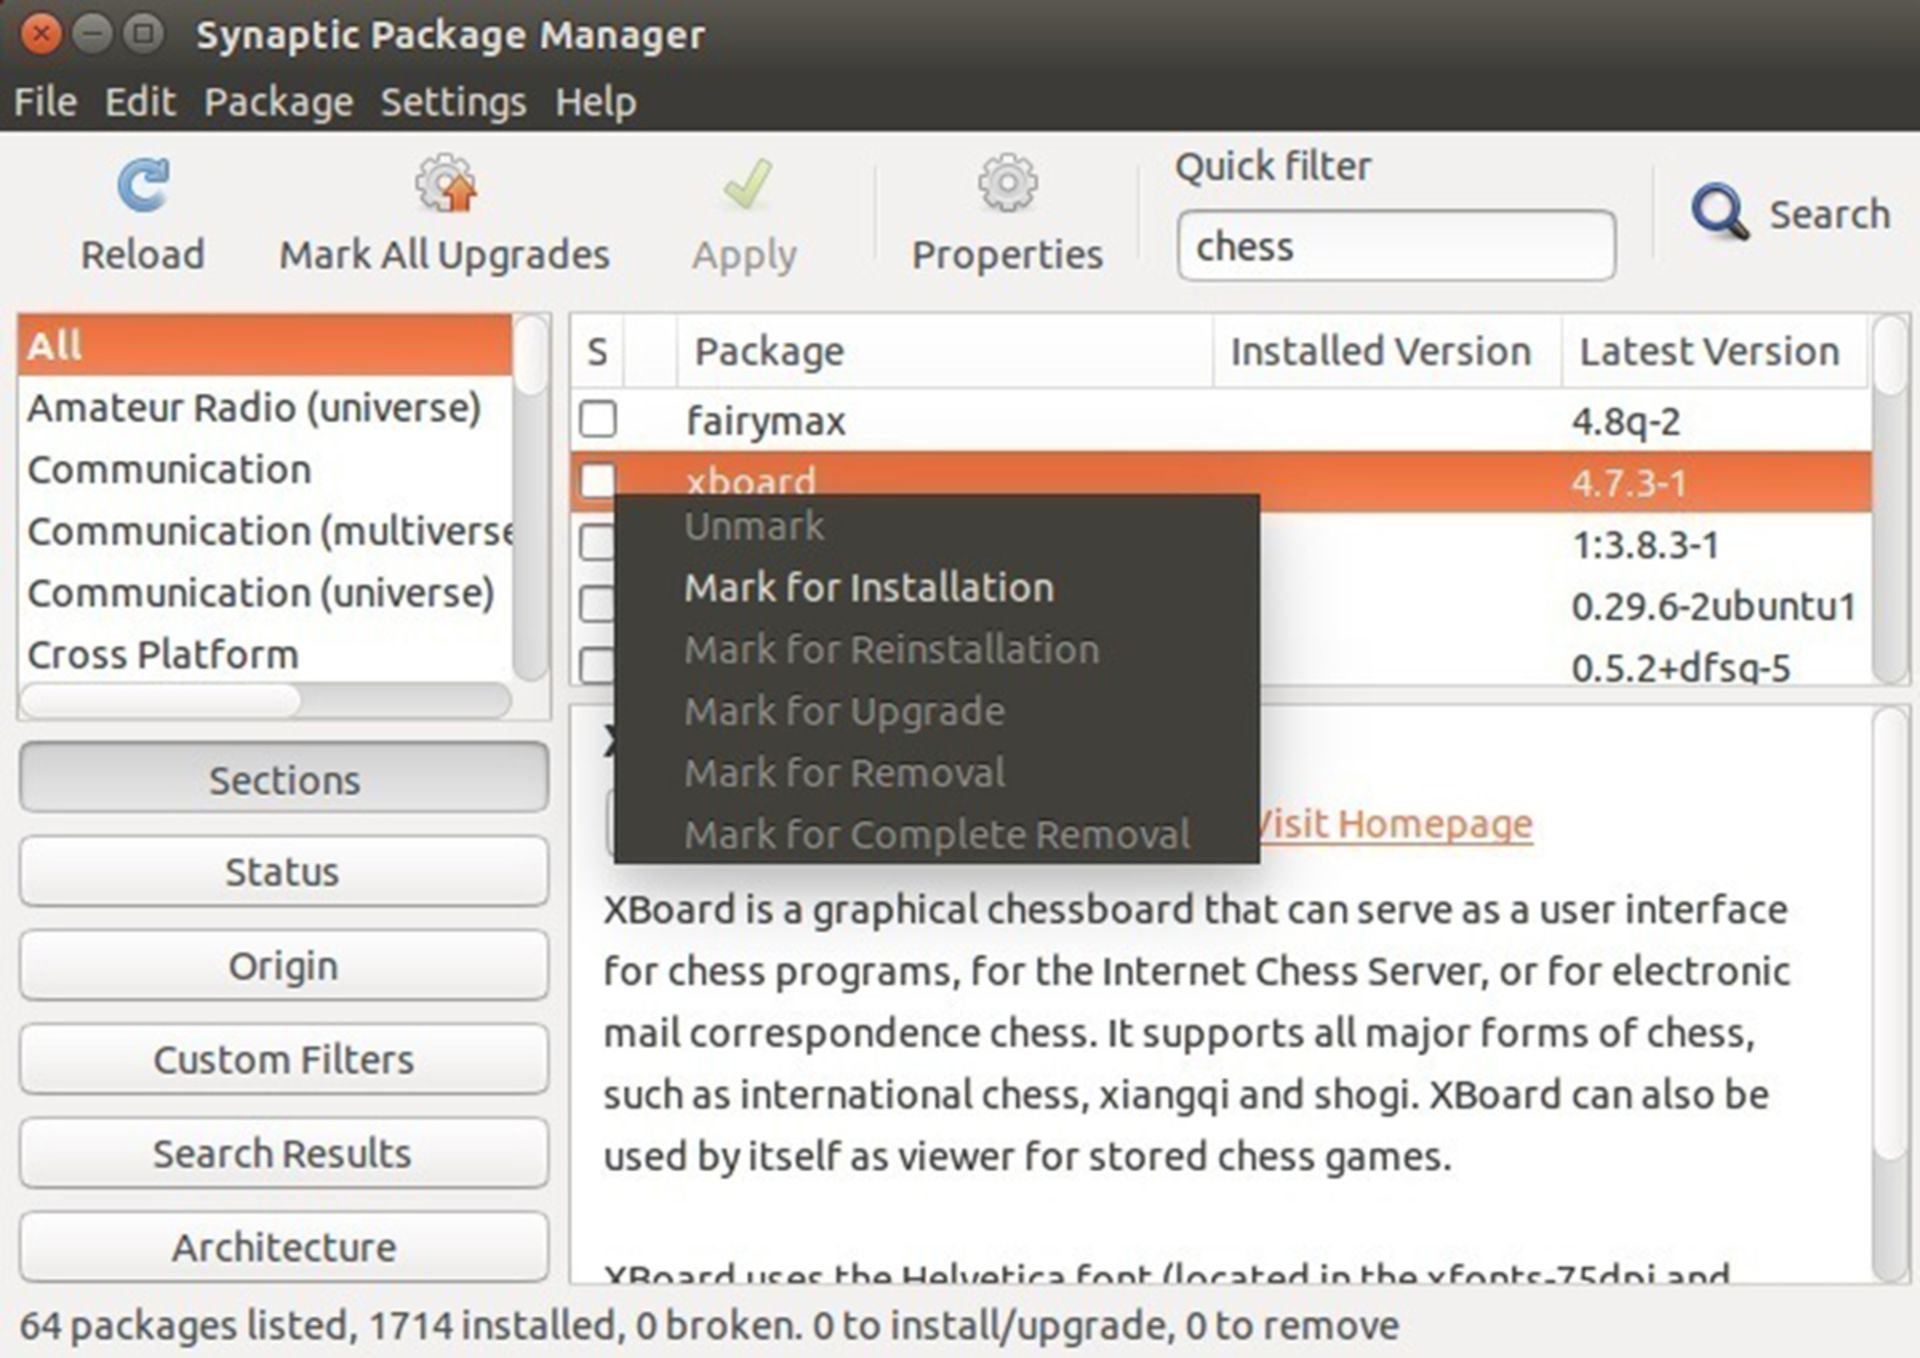1920x1358 pixels.
Task: Open the Help menu
Action: point(596,101)
